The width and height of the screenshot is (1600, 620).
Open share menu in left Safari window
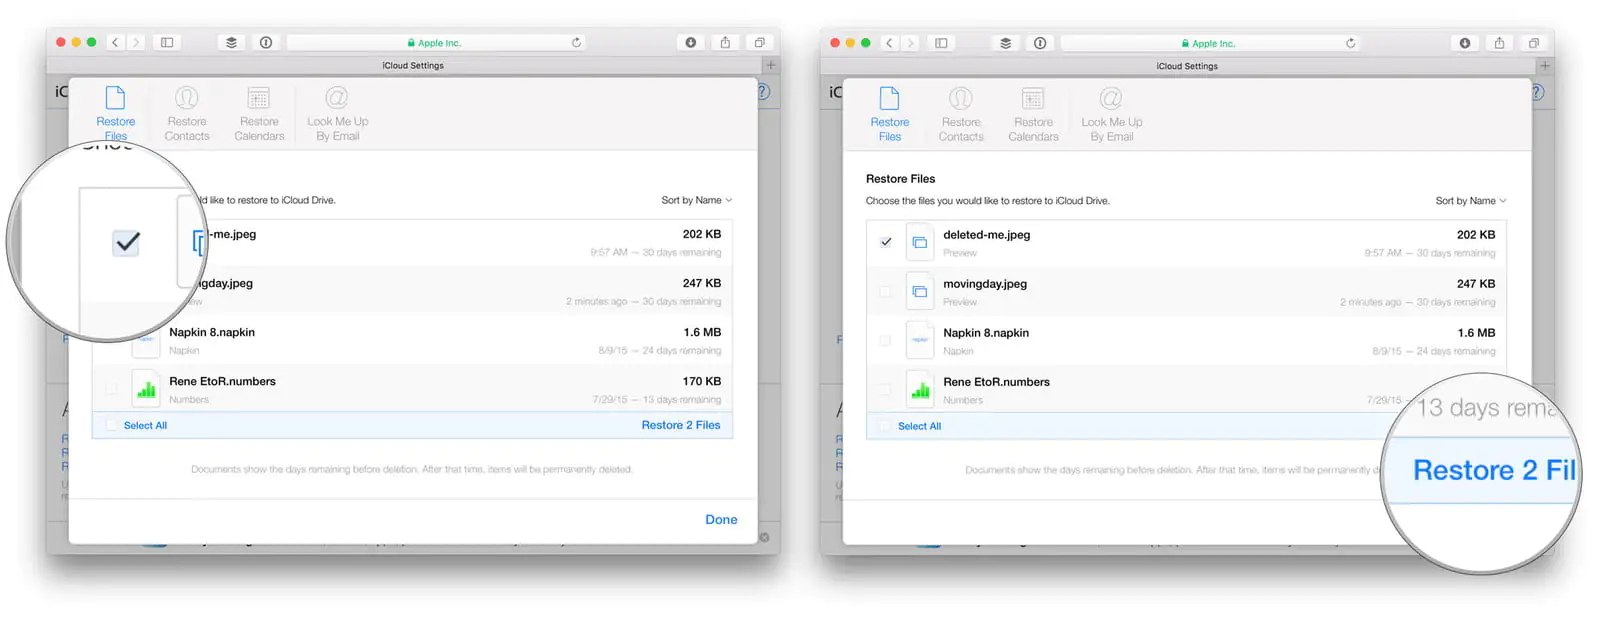pos(725,42)
